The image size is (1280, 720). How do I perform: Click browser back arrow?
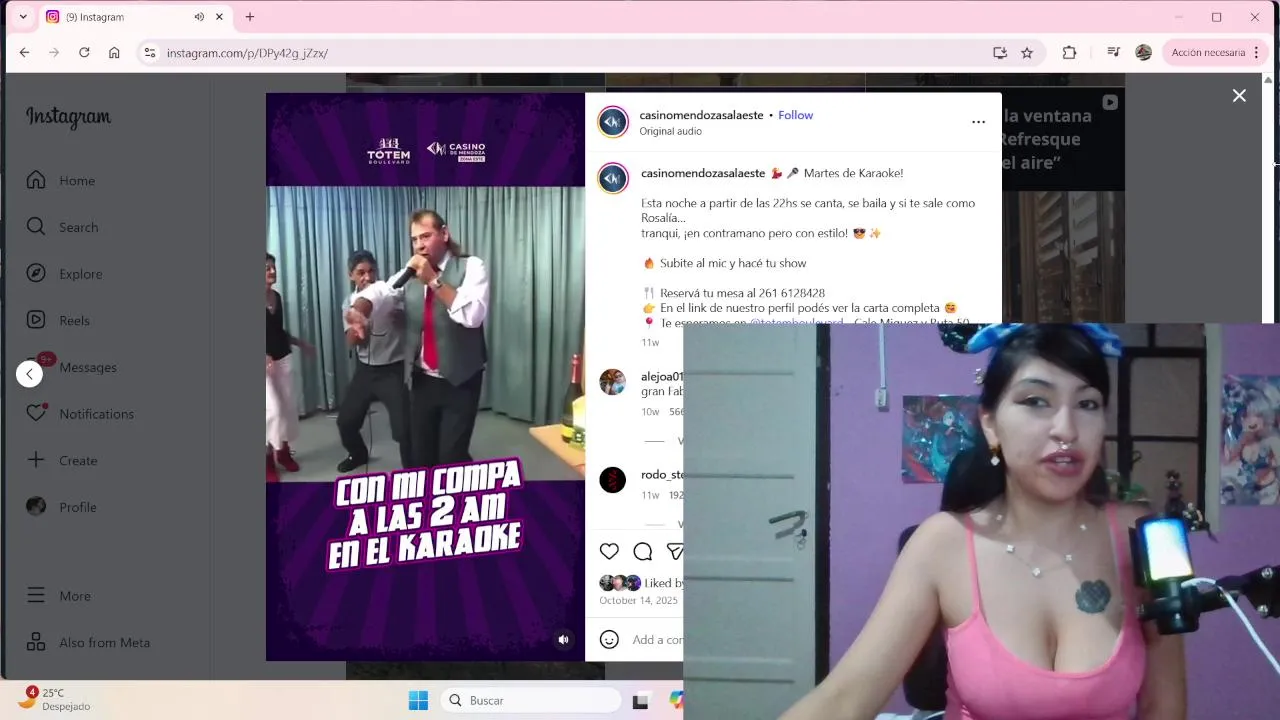click(24, 53)
